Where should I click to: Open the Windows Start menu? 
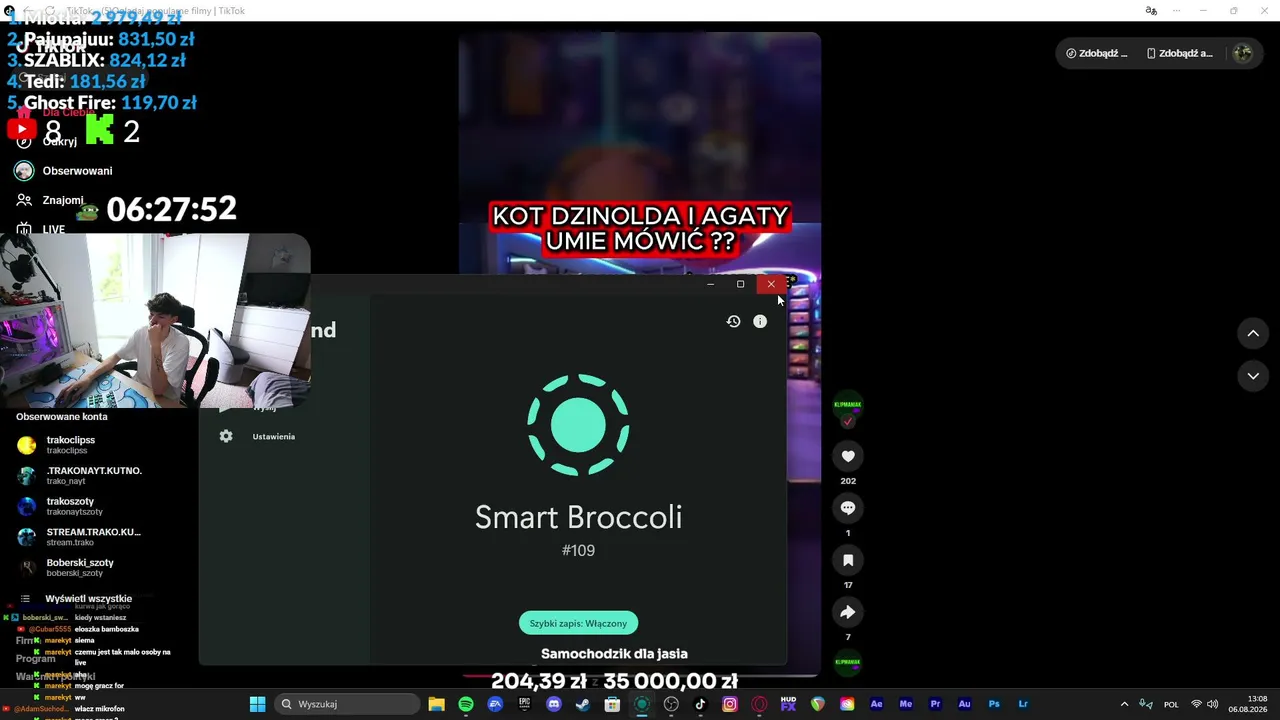(257, 704)
